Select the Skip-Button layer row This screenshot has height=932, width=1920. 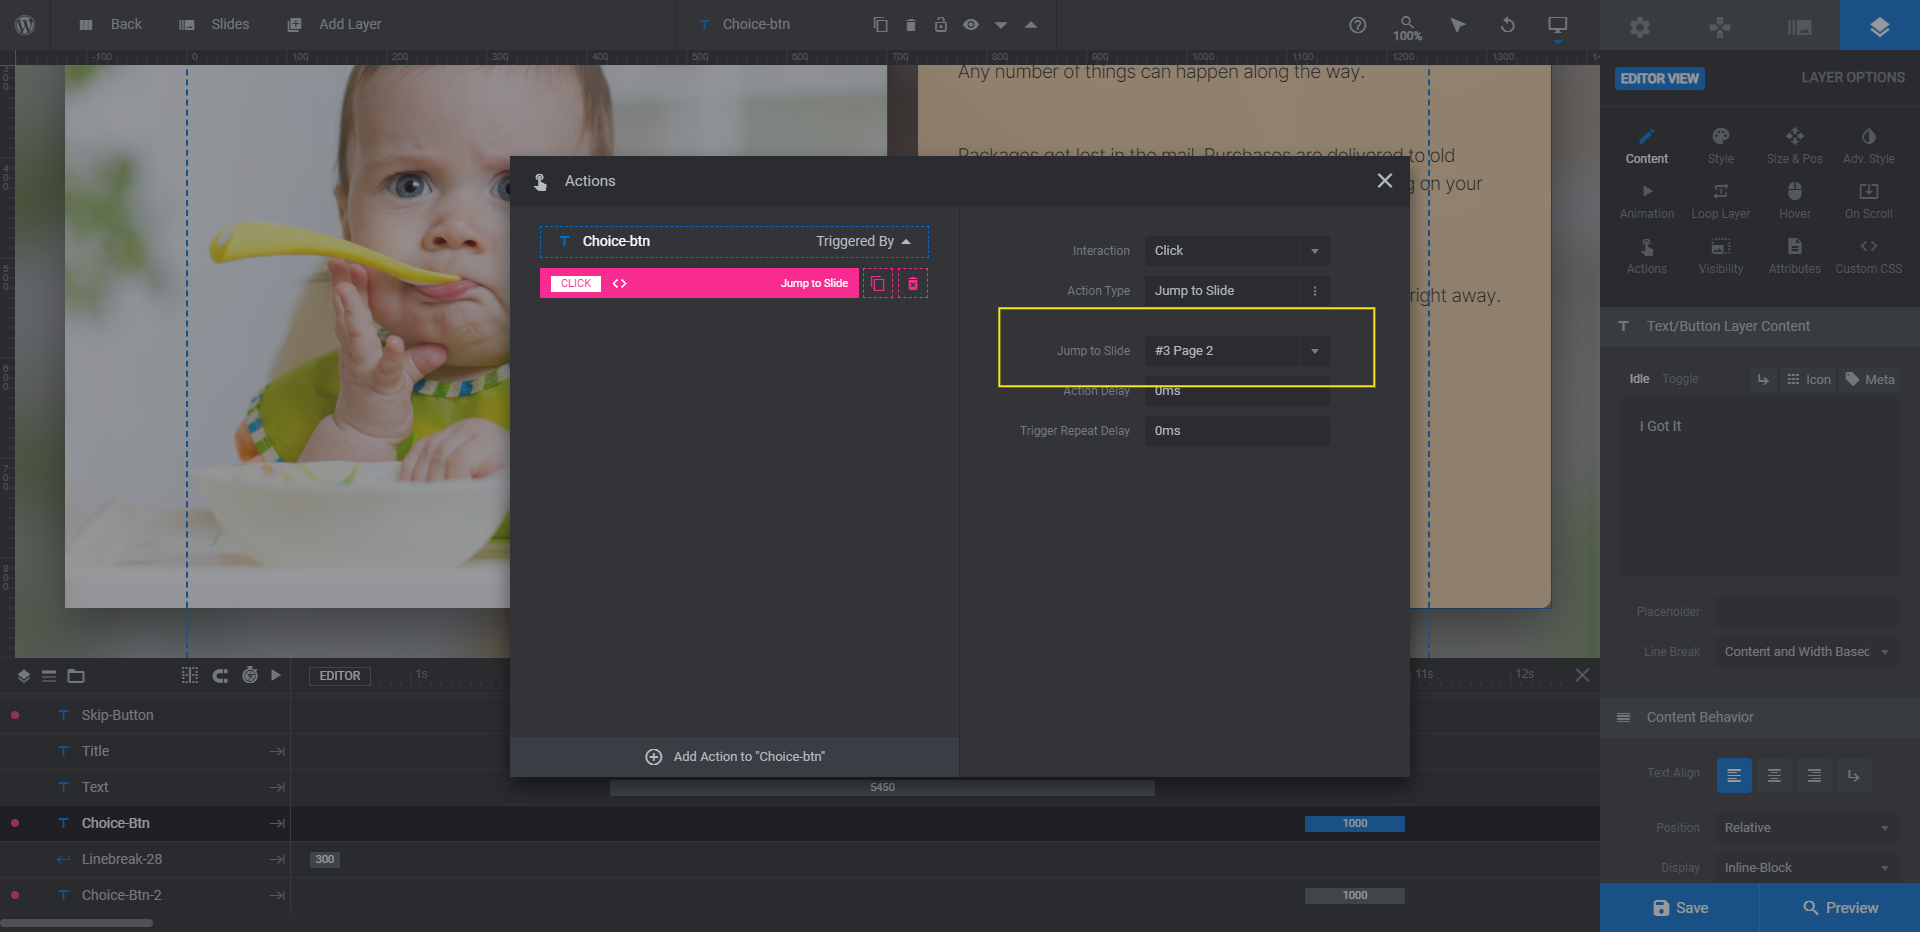(x=145, y=715)
